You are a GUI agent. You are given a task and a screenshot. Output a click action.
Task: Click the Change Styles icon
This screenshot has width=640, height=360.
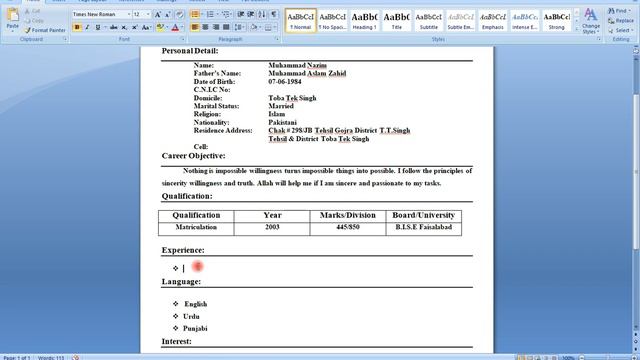[x=591, y=15]
